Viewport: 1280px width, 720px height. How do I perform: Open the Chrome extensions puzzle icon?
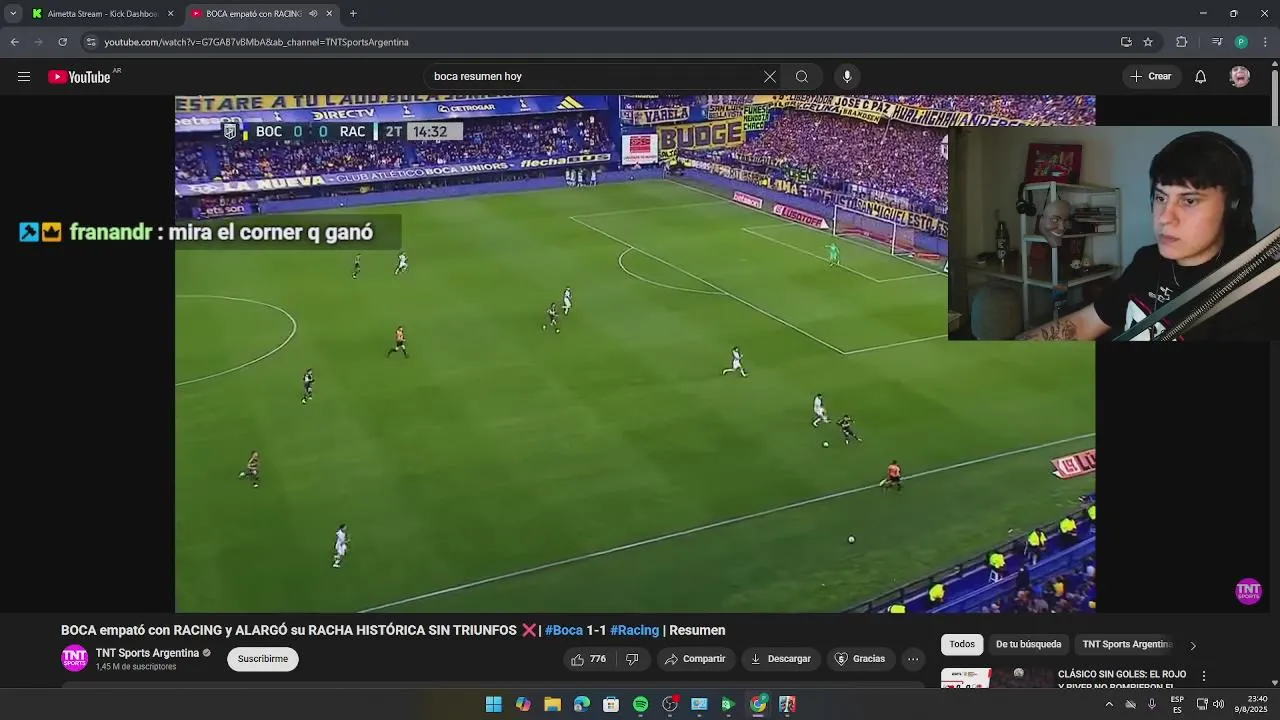point(1181,42)
